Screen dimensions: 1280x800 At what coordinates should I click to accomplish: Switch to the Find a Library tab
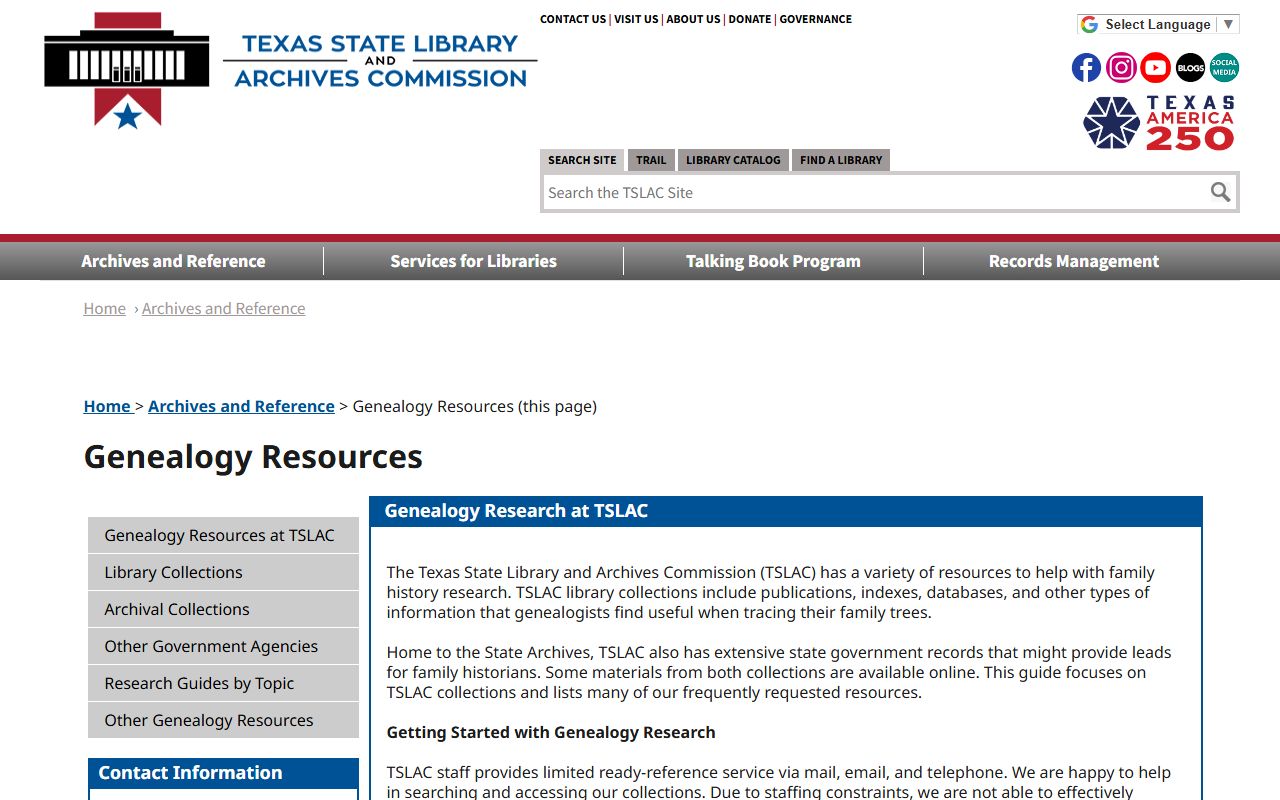point(841,160)
